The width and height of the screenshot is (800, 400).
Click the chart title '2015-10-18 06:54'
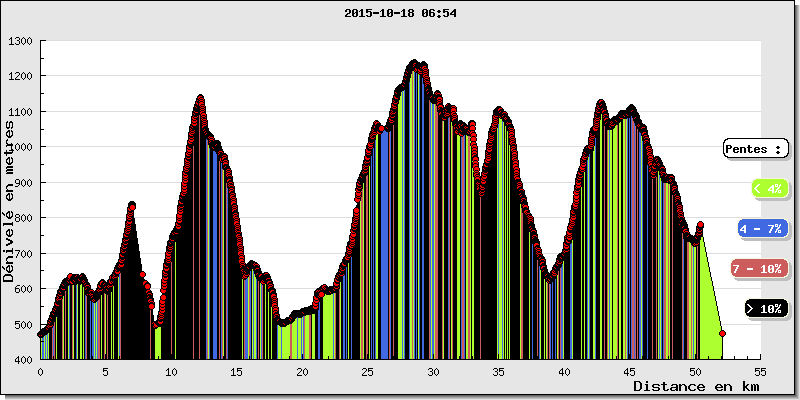tap(400, 14)
